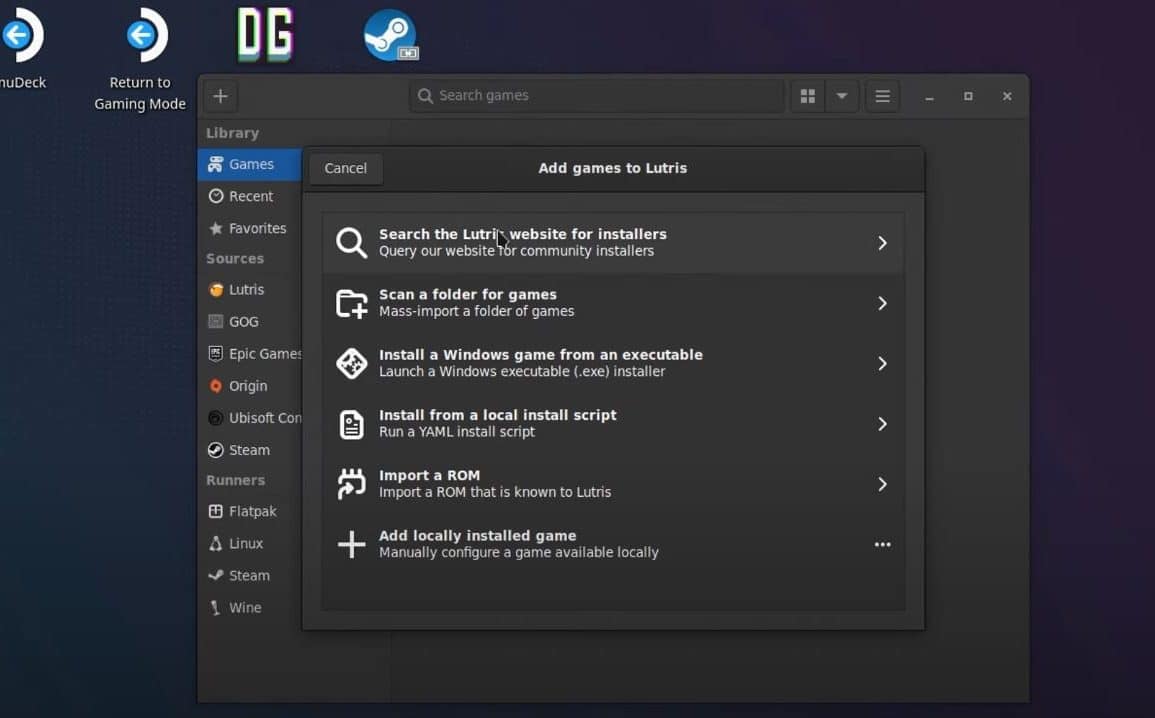Click the Import a ROM icon
1155x718 pixels.
pos(351,484)
